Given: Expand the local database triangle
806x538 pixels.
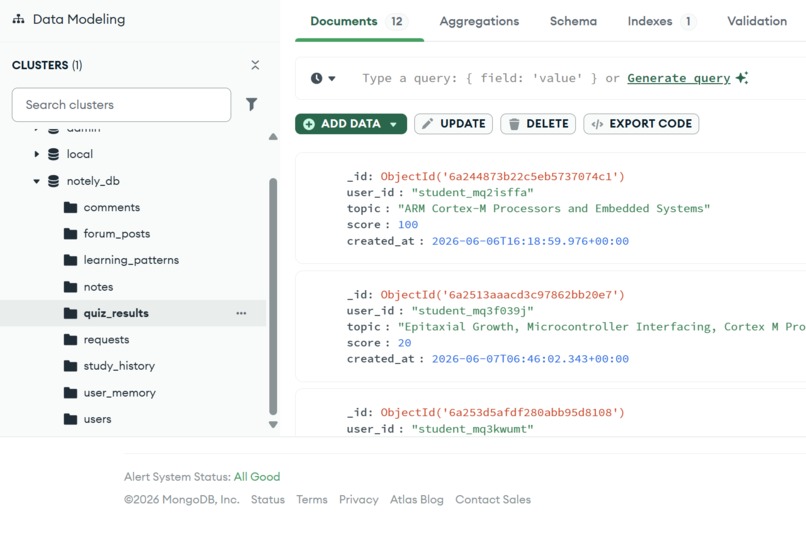Looking at the screenshot, I should click(x=36, y=154).
